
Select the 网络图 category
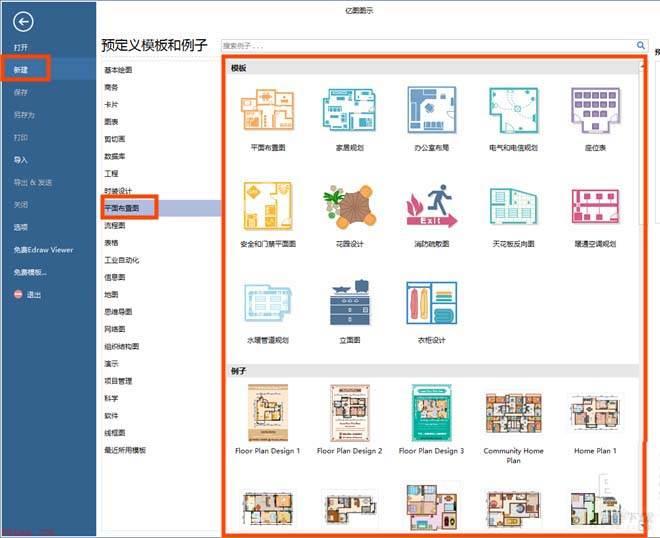(x=115, y=329)
